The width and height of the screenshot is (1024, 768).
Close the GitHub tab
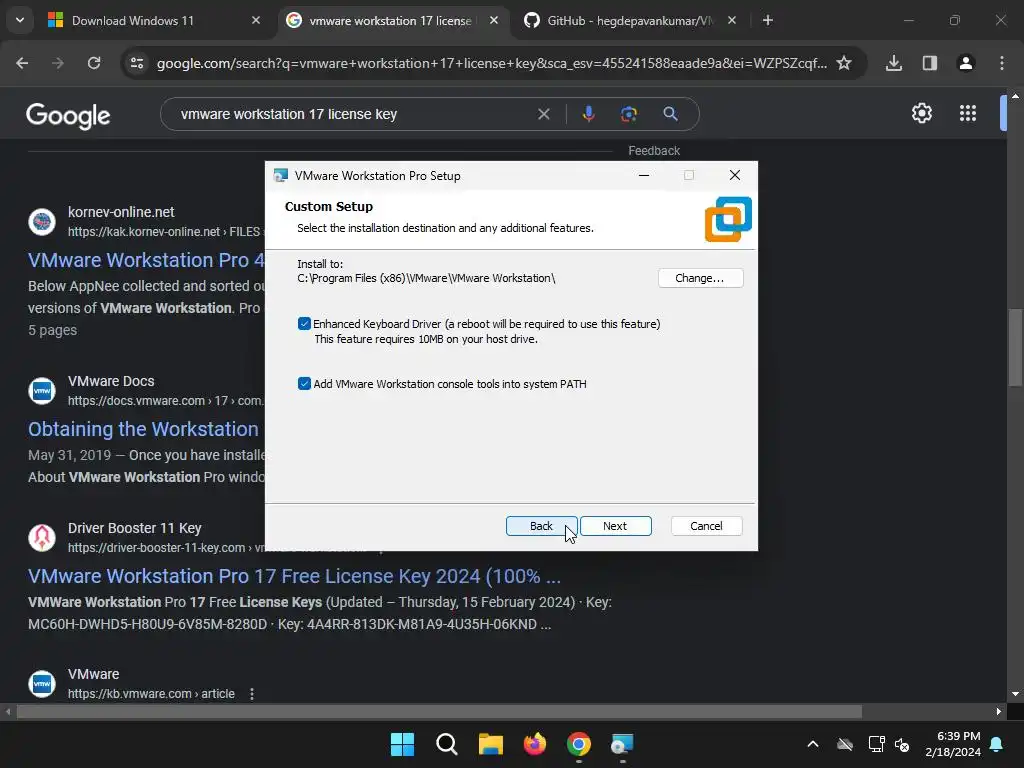[731, 21]
